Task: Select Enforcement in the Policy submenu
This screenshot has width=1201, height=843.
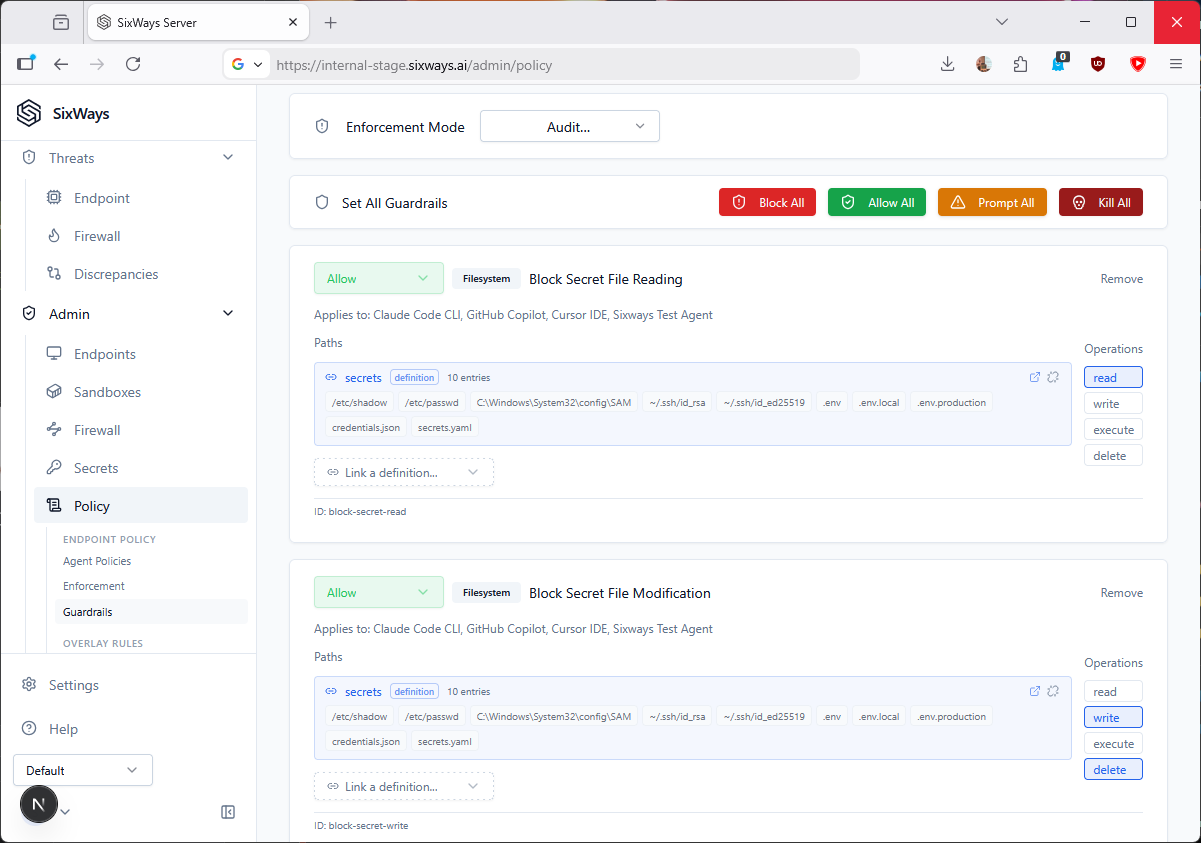Action: 94,586
